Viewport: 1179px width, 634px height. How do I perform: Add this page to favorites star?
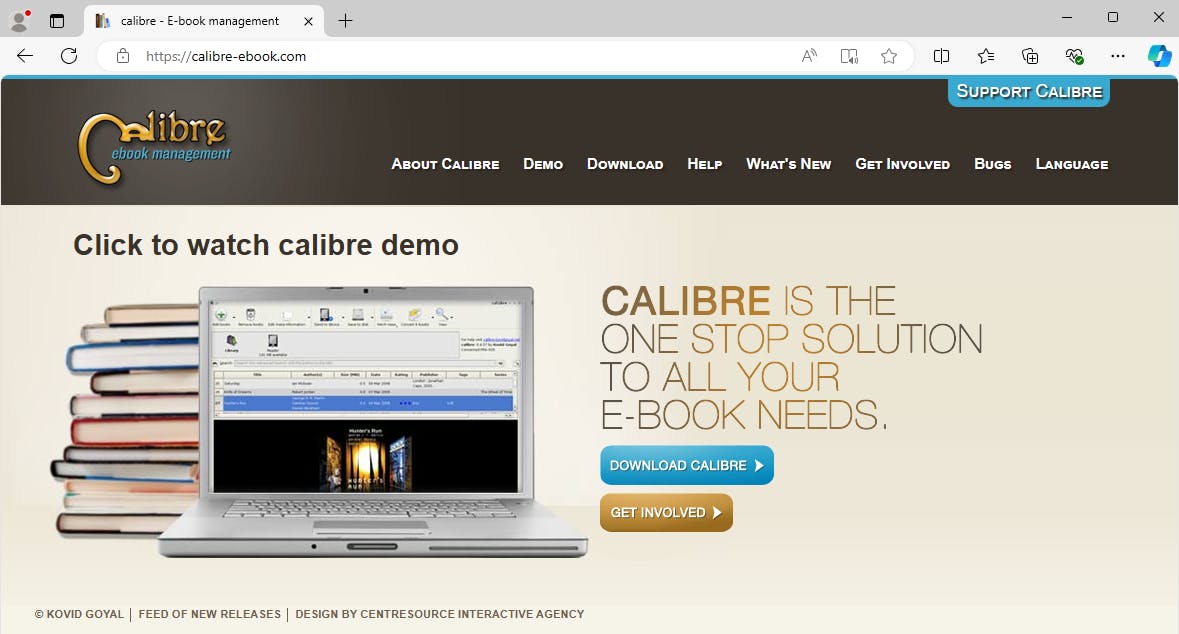click(x=889, y=56)
